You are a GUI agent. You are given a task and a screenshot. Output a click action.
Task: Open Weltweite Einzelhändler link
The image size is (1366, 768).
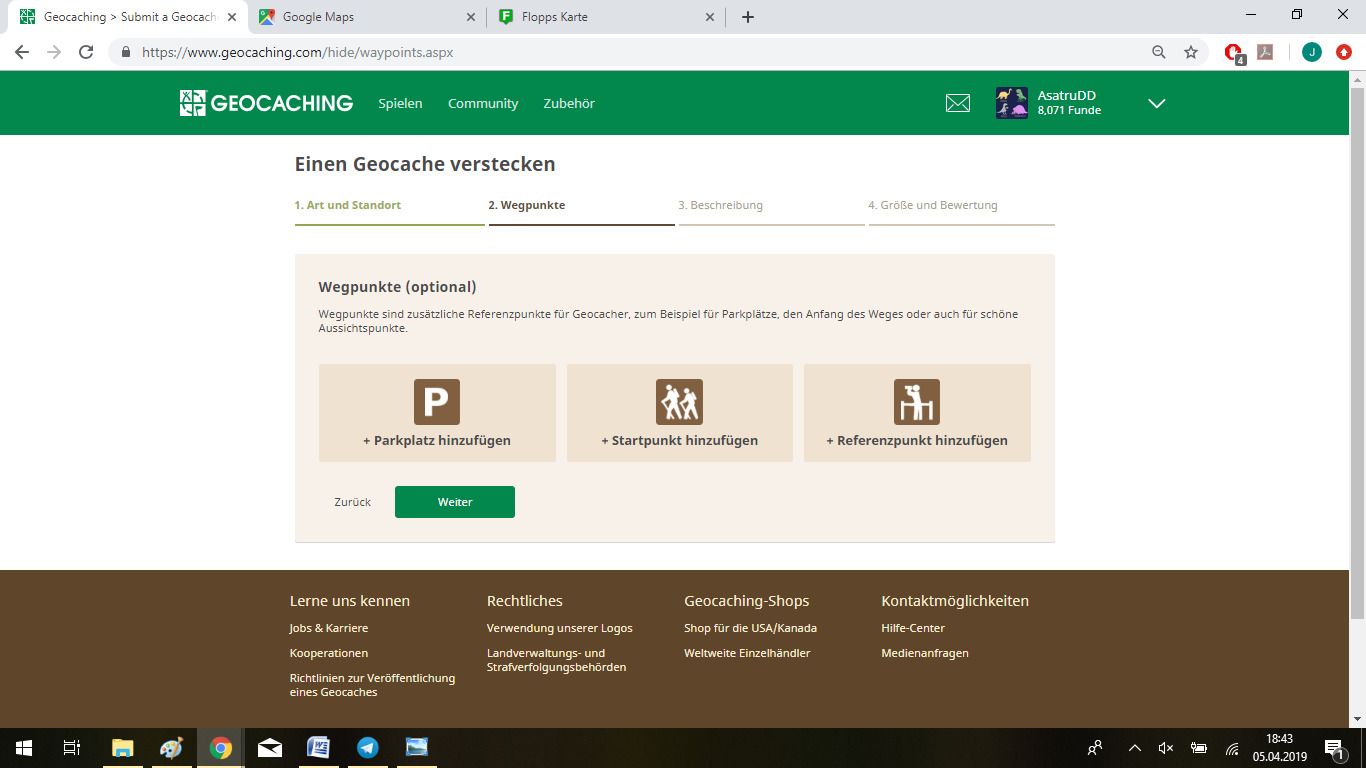747,653
